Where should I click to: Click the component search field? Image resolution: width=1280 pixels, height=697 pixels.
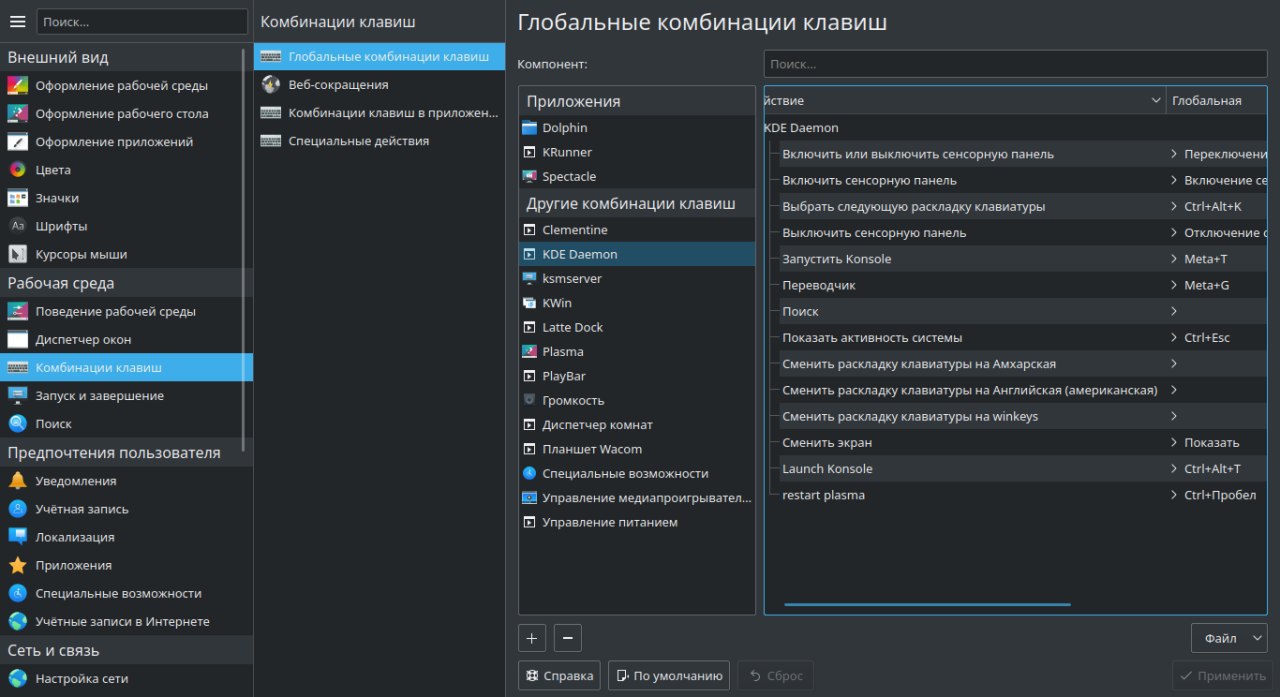1015,64
